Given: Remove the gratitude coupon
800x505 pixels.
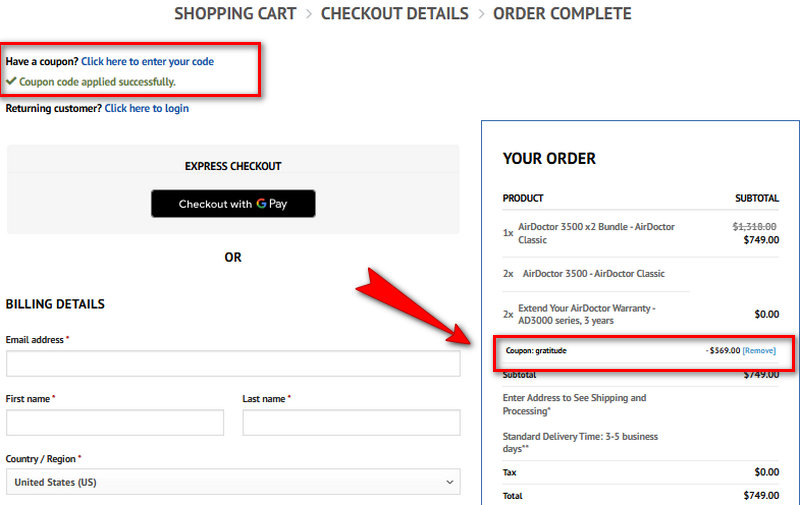Looking at the screenshot, I should click(759, 351).
